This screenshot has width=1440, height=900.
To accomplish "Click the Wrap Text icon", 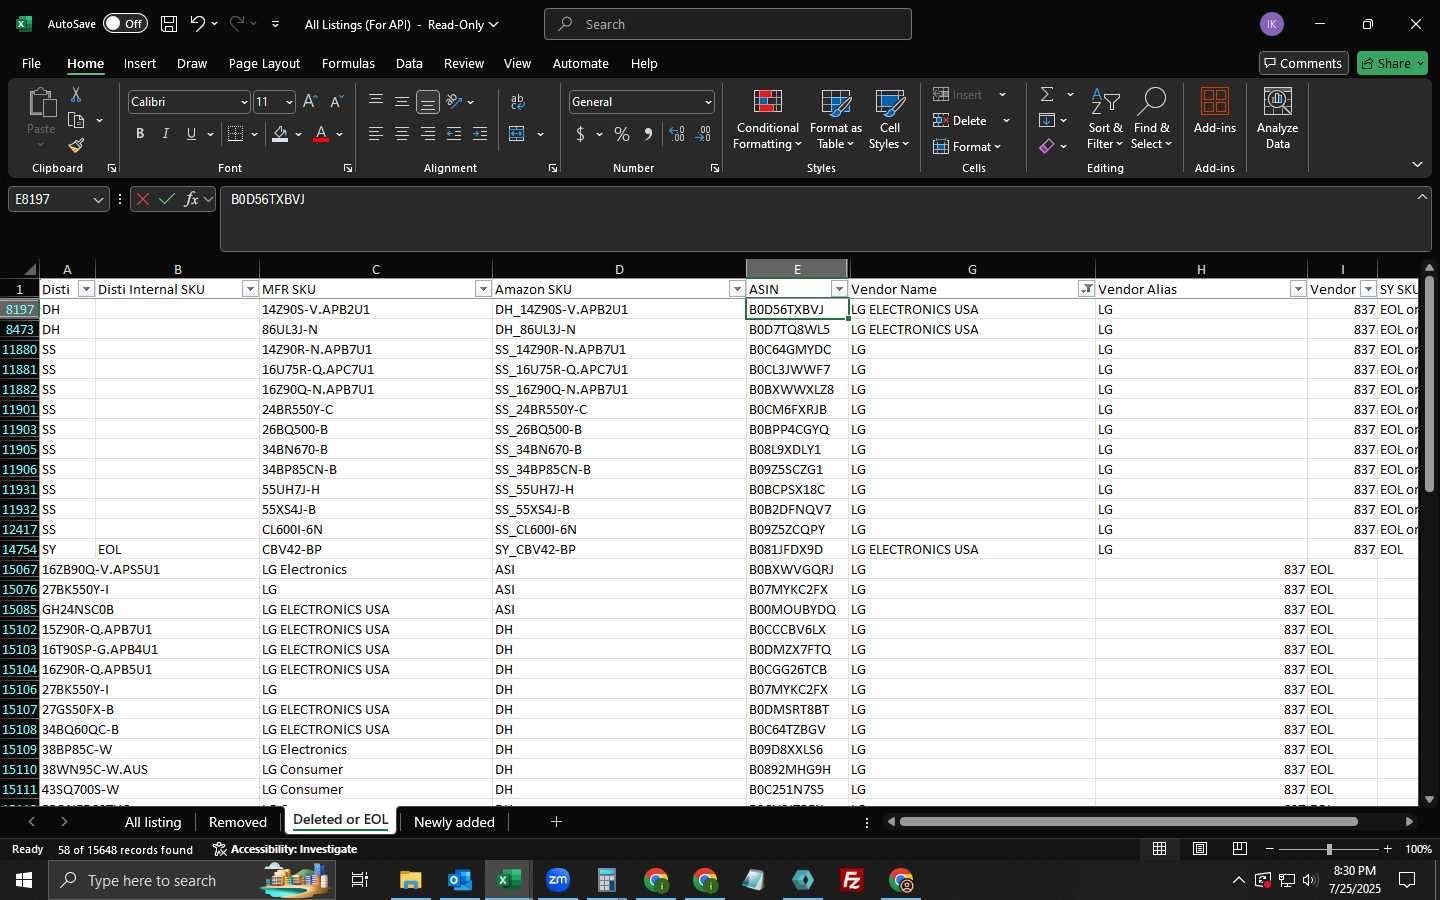I will [518, 102].
